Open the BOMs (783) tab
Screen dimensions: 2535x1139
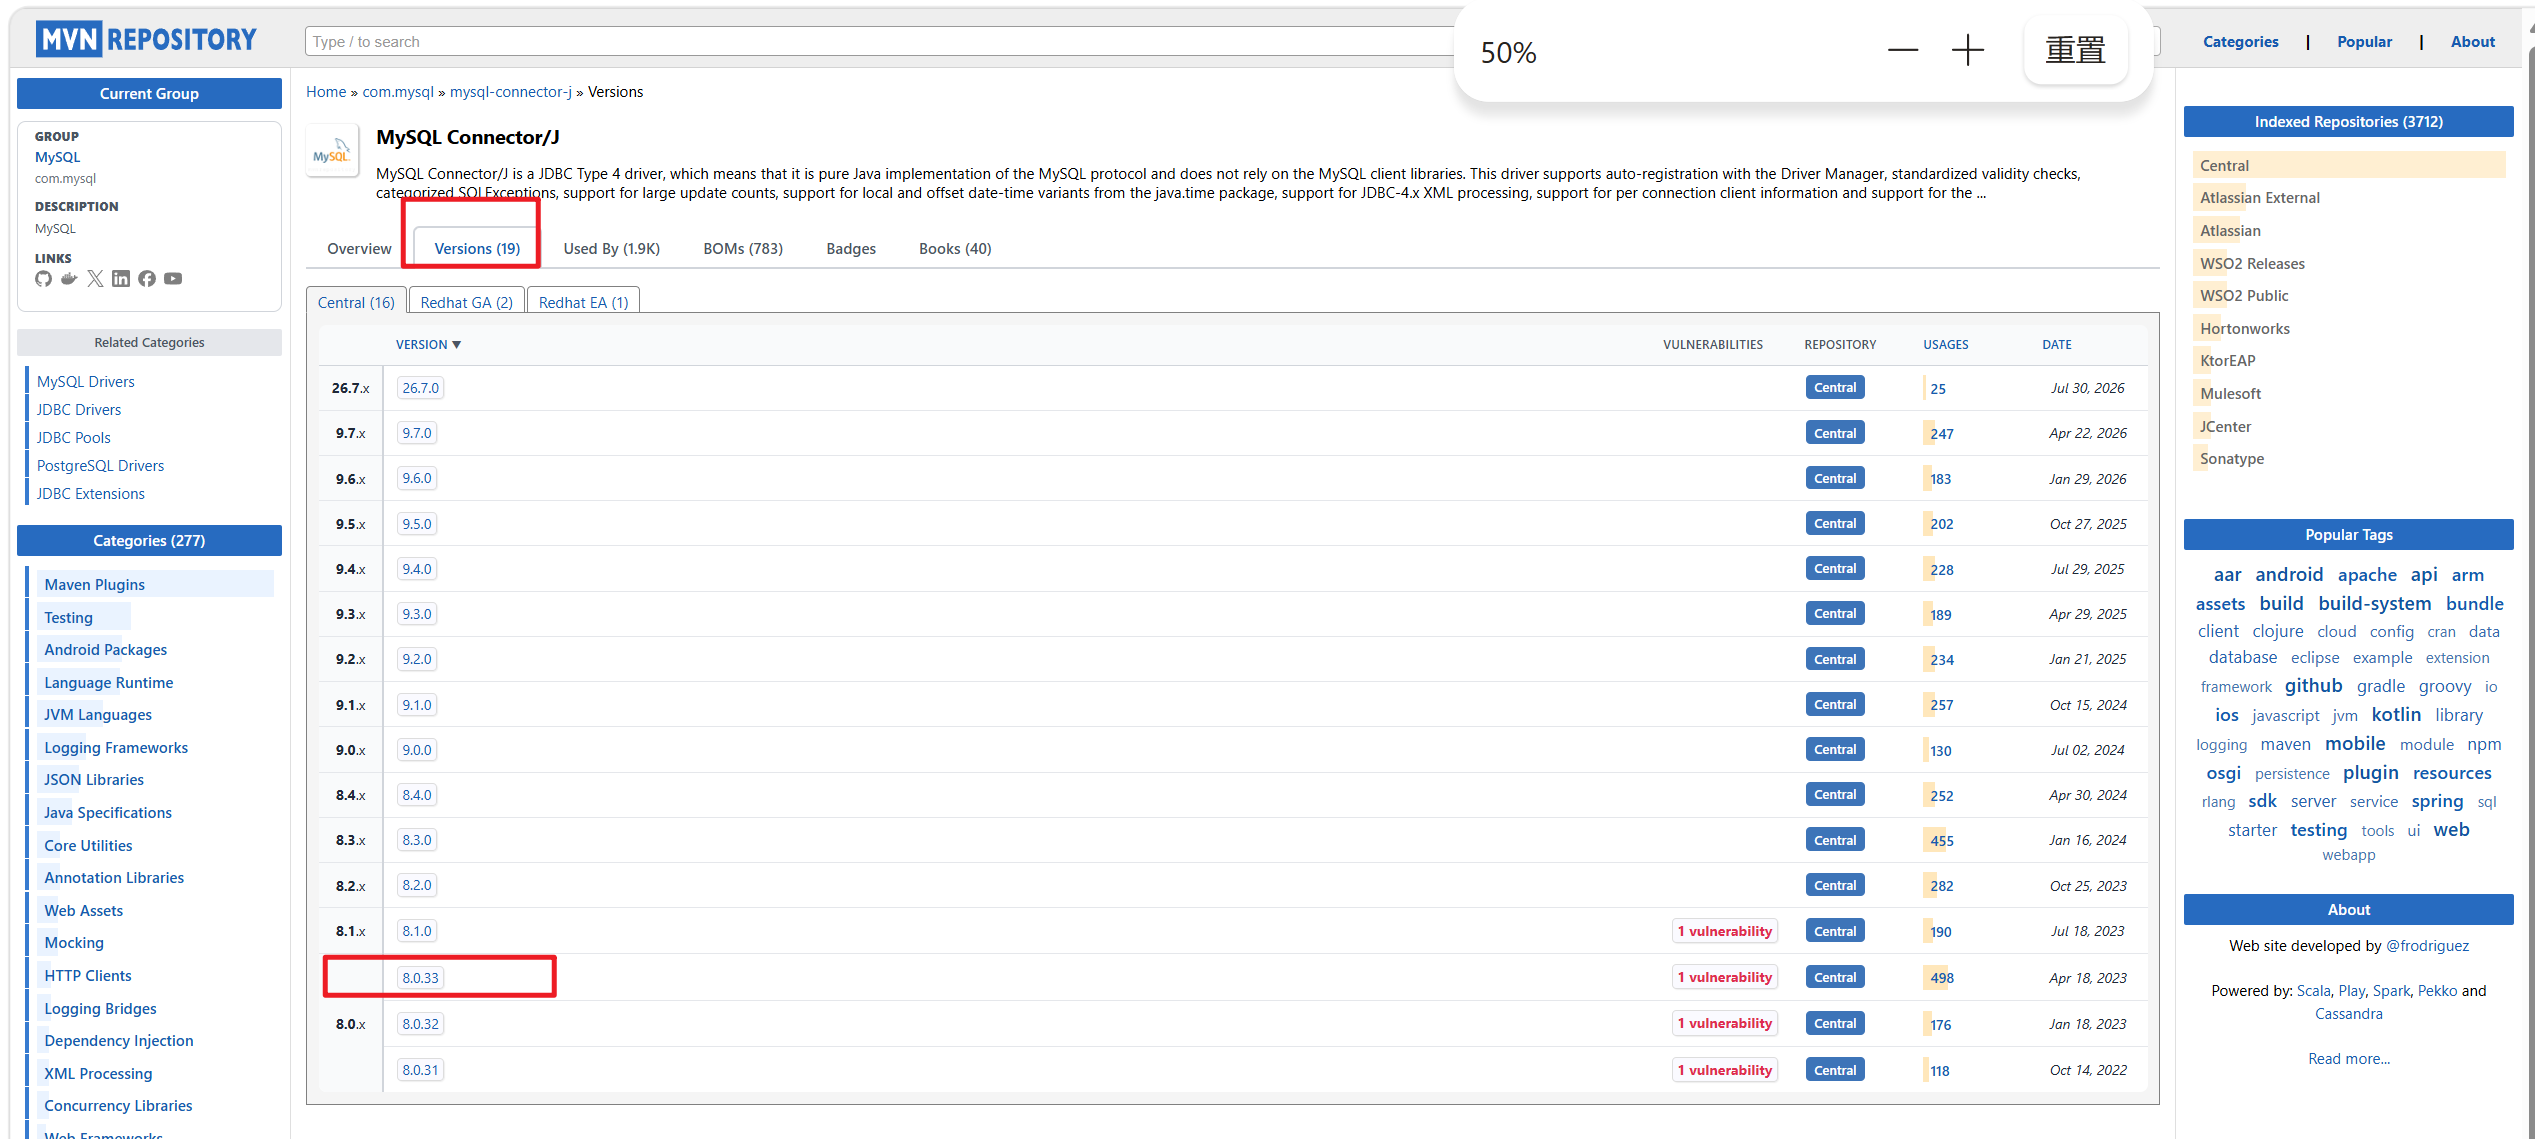742,248
